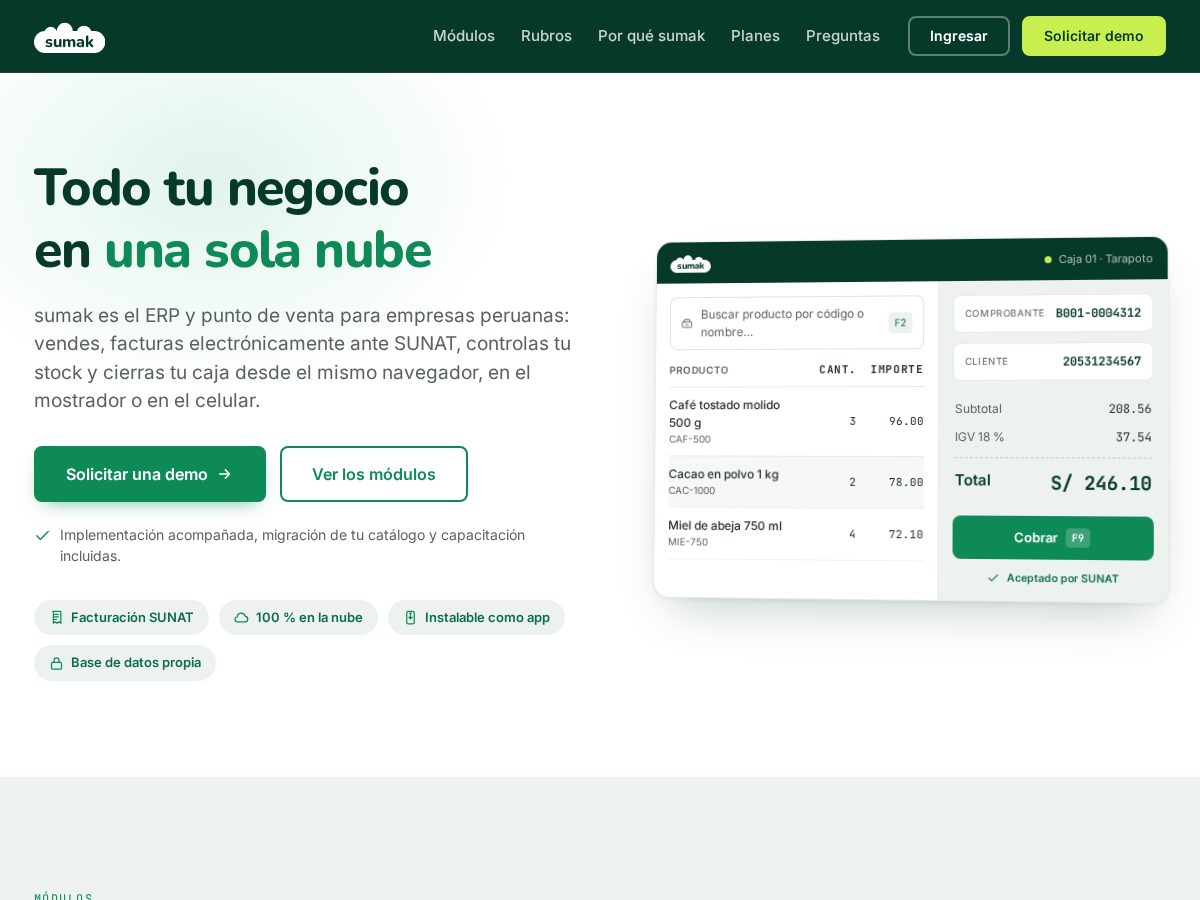Click the Subtotal 208.56 value

pos(1130,409)
